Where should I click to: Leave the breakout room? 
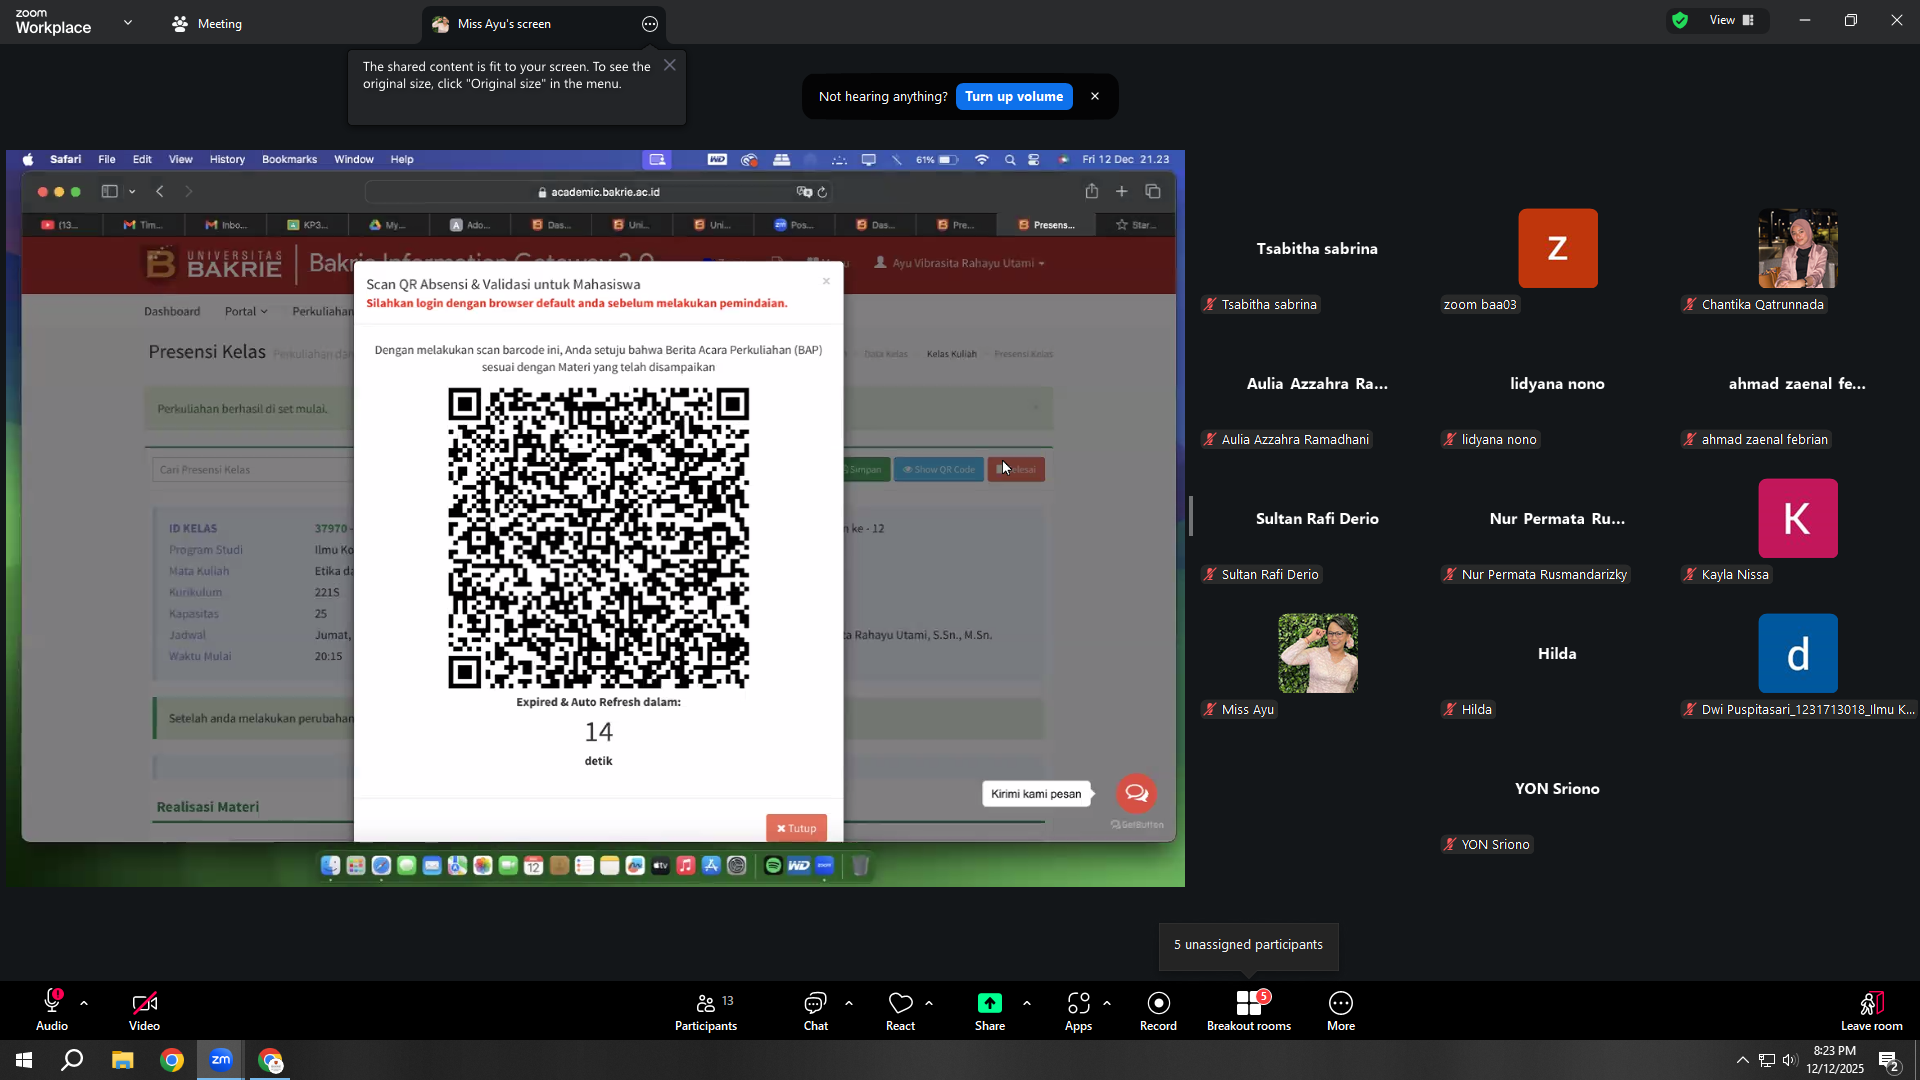[1872, 1010]
